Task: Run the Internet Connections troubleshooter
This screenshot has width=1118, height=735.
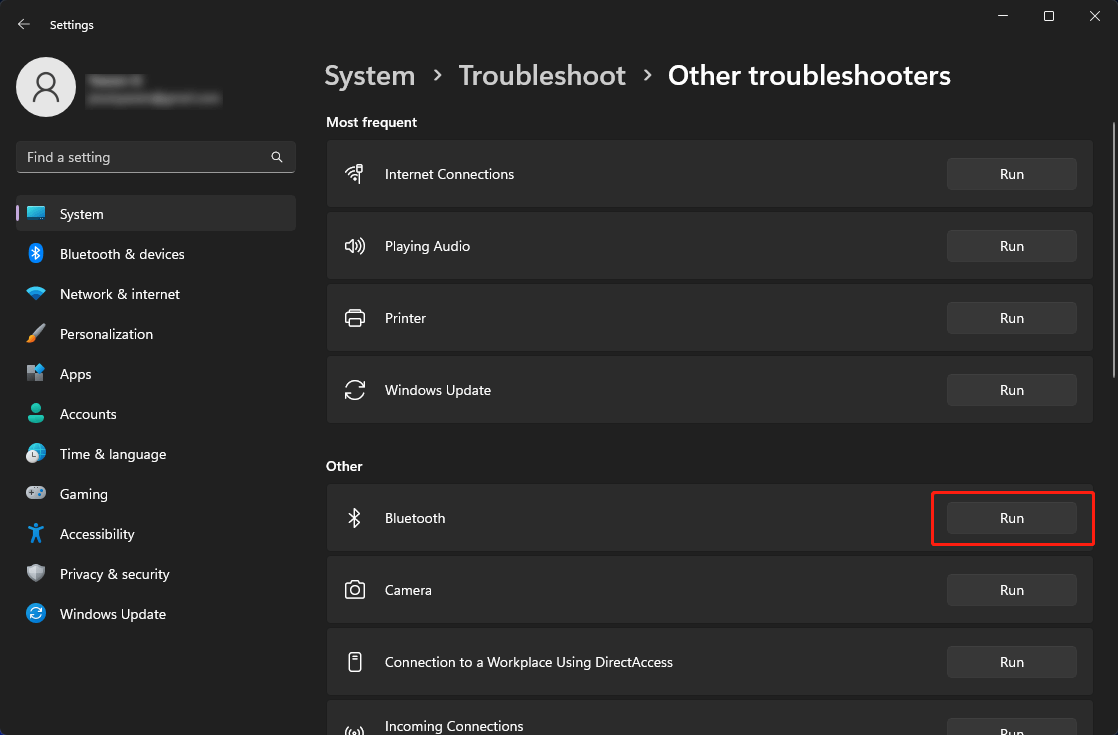Action: tap(1011, 174)
